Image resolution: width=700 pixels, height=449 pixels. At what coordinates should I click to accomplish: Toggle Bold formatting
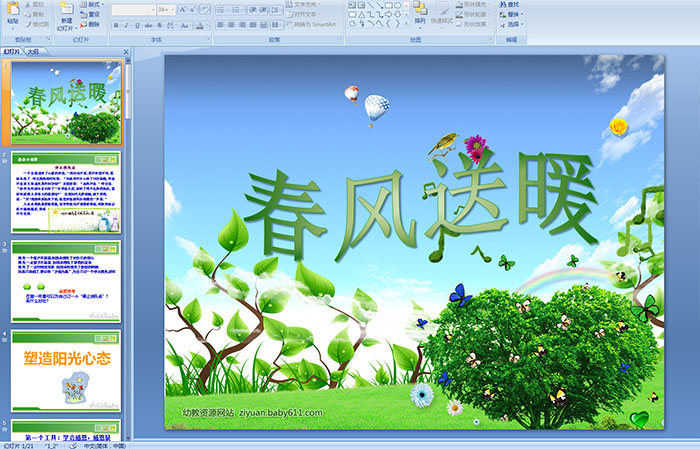[117, 25]
